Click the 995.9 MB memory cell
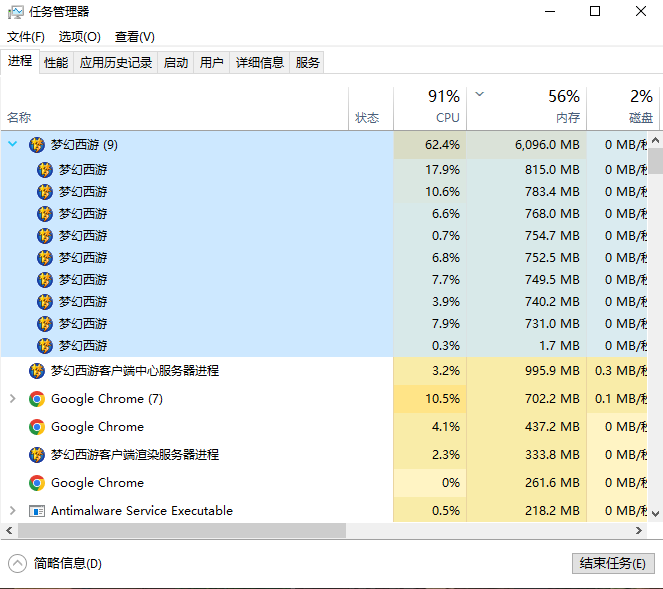This screenshot has height=589, width=663. tap(526, 371)
